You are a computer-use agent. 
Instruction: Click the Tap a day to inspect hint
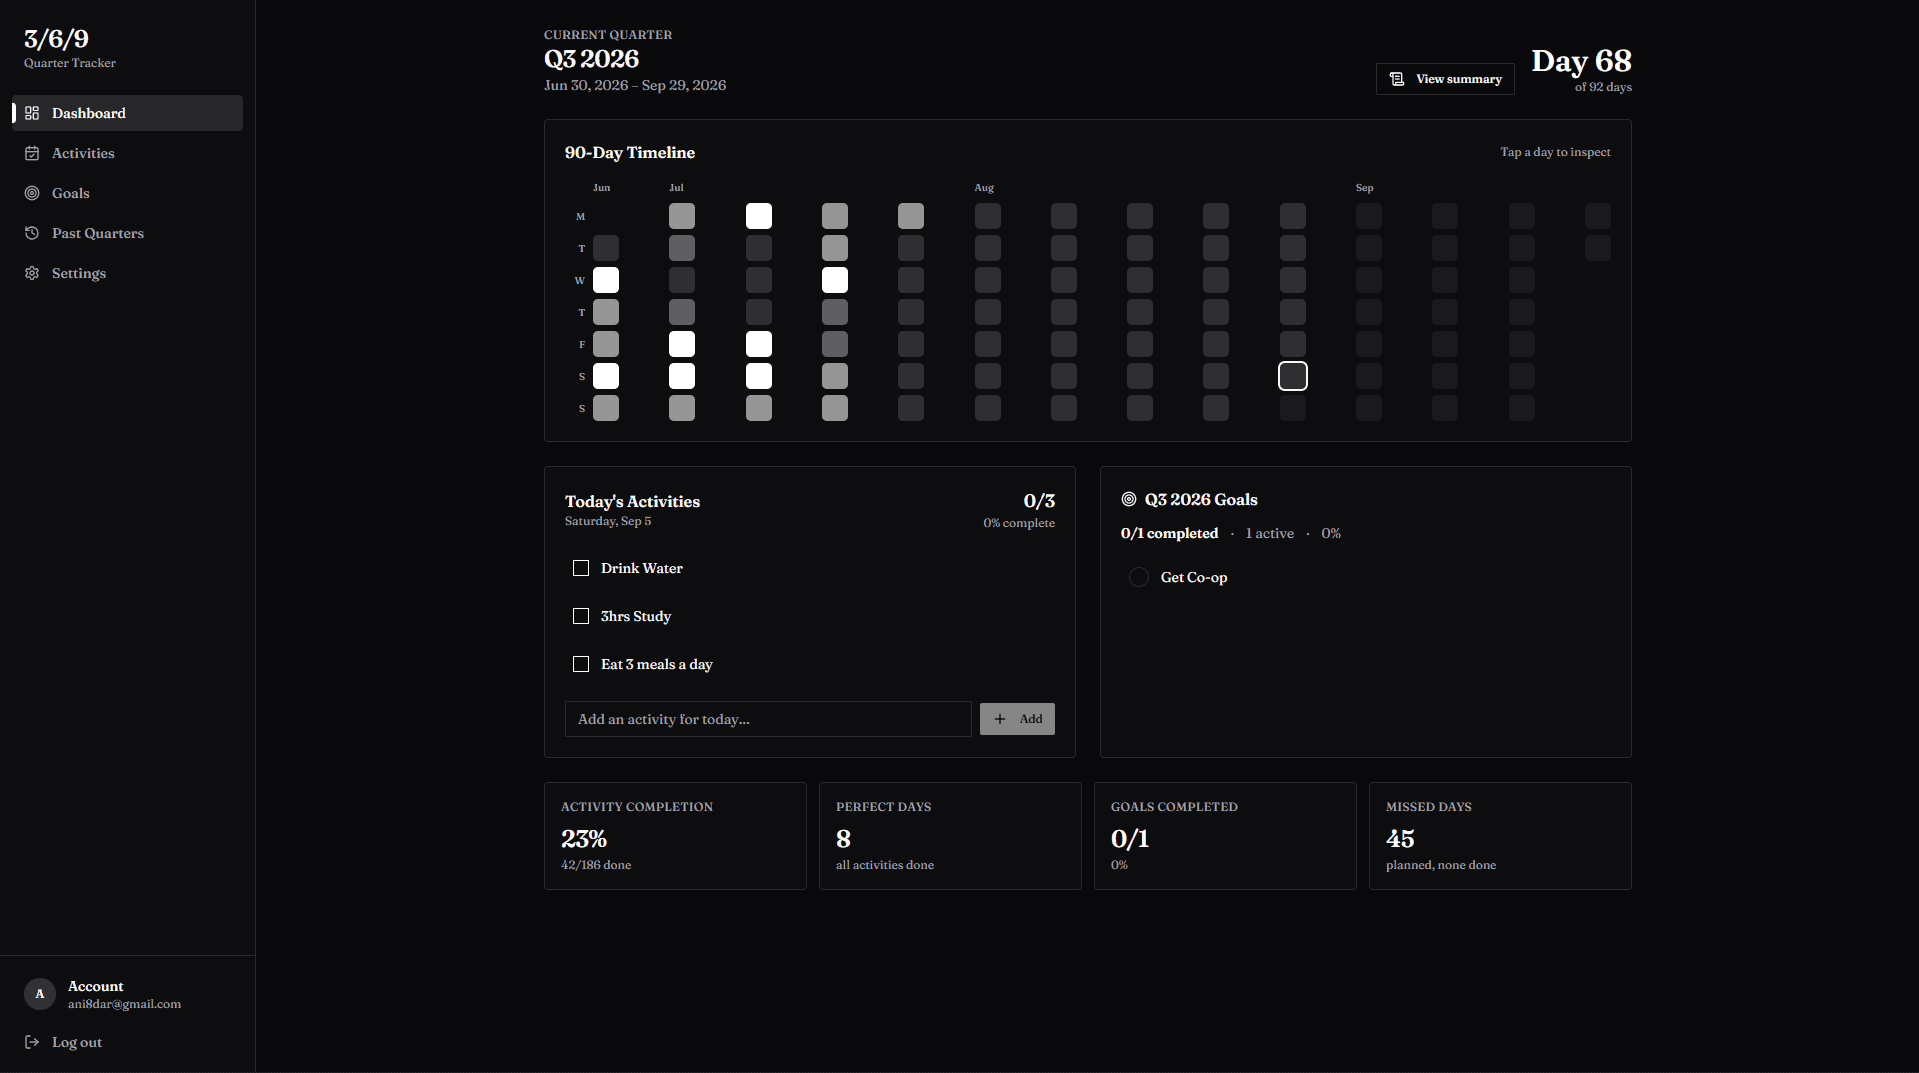coord(1555,152)
